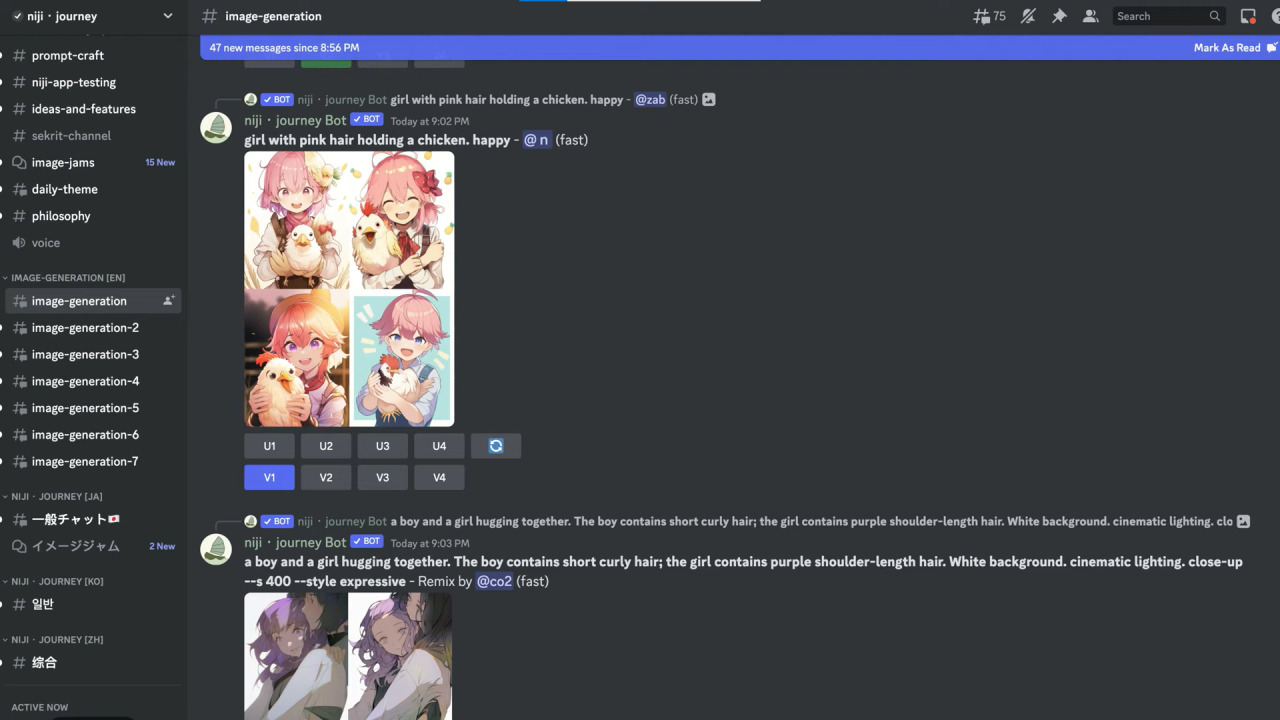The height and width of the screenshot is (720, 1280).
Task: Click the U4 upscale button
Action: 439,446
